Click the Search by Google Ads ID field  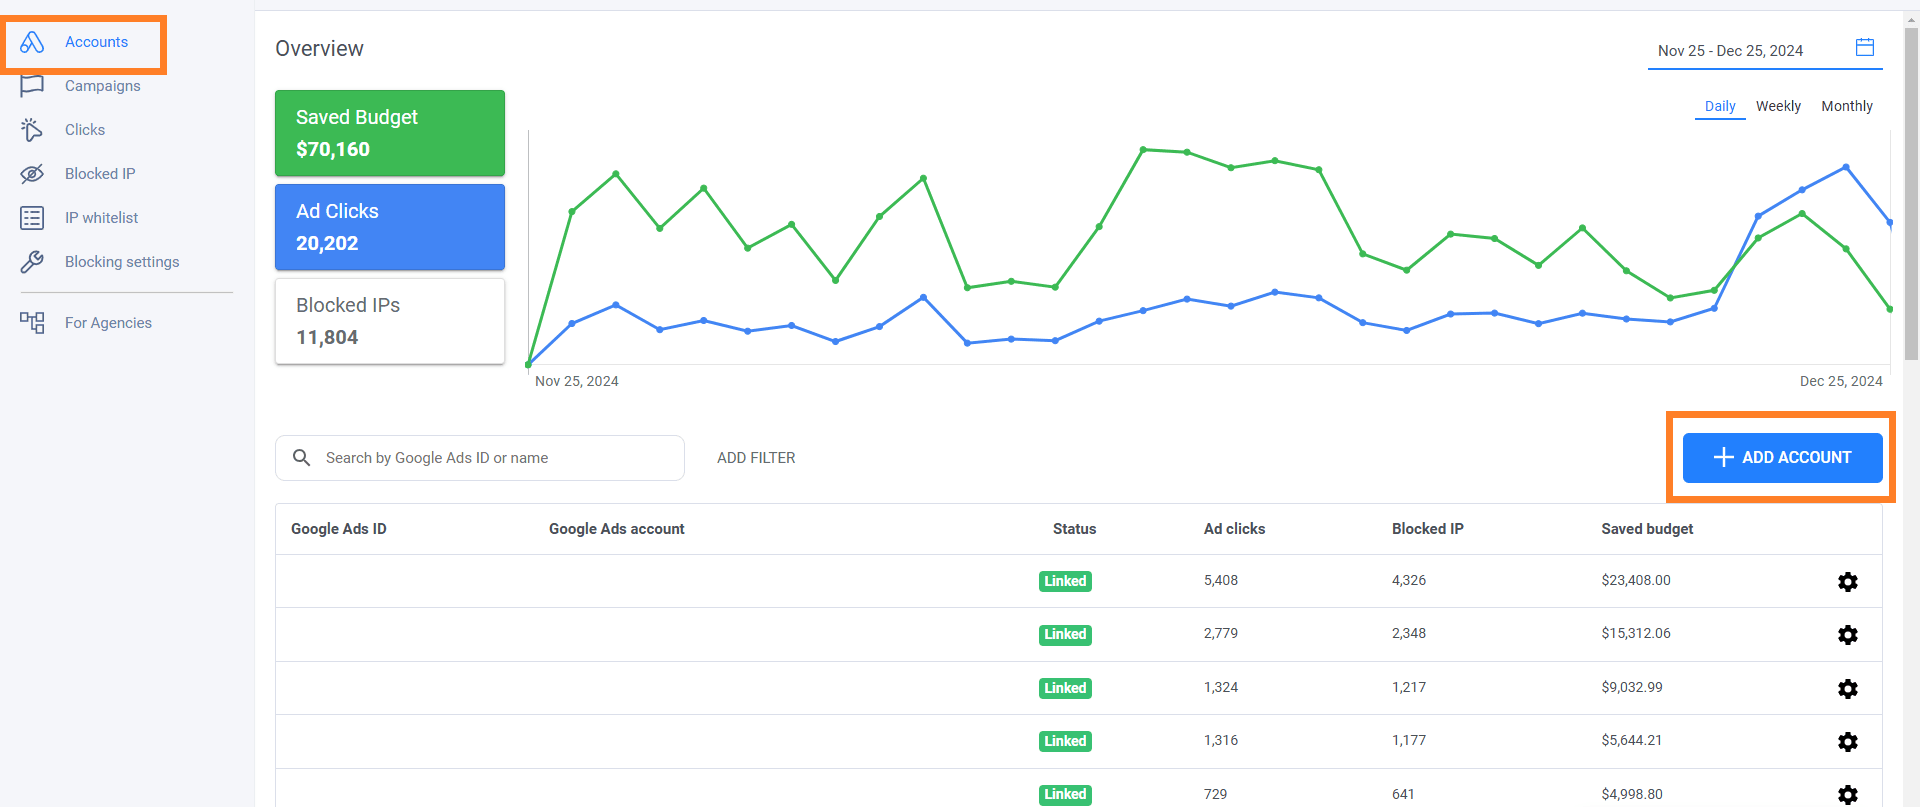tap(490, 458)
